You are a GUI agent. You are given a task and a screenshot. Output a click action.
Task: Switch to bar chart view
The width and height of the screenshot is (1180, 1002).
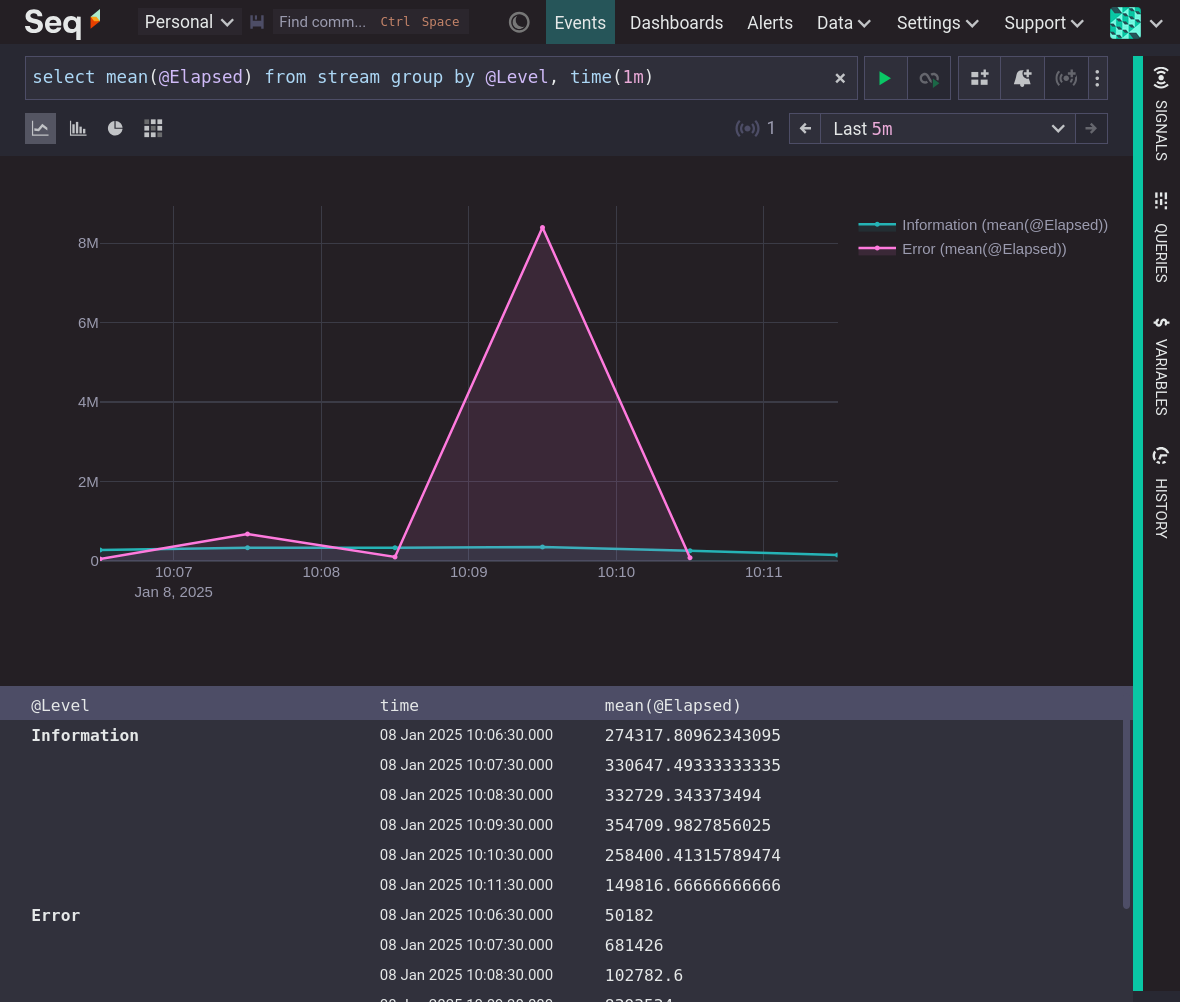tap(78, 128)
